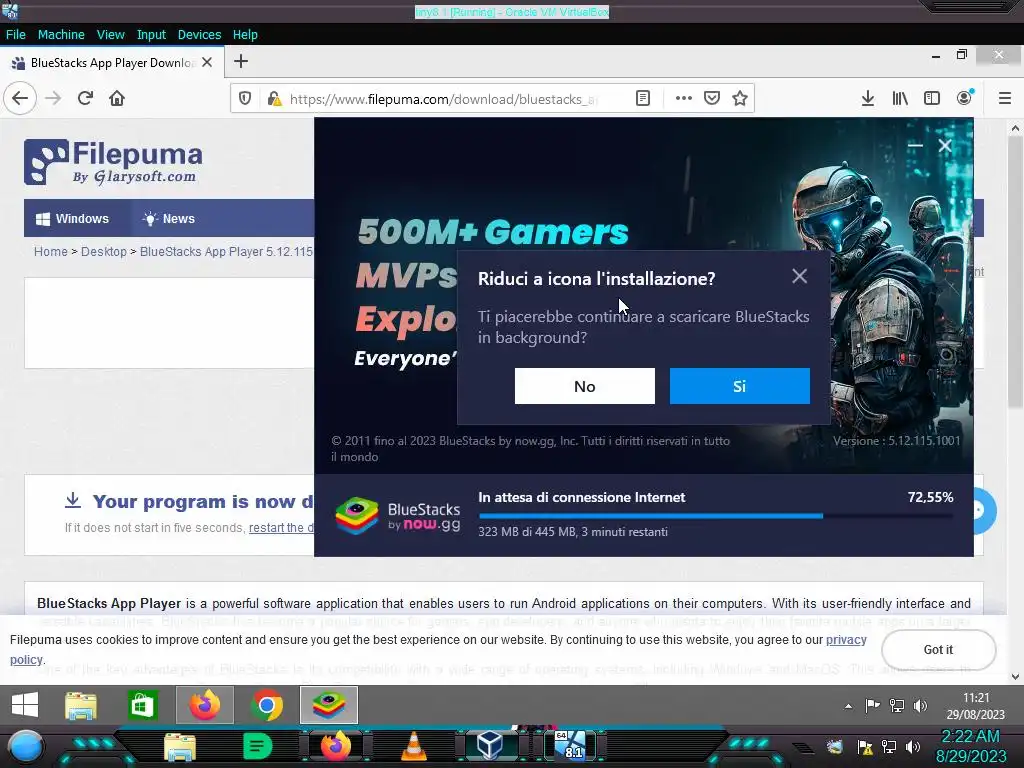The width and height of the screenshot is (1024, 768).
Task: Open the guest Windows Start button
Action: coord(25,705)
